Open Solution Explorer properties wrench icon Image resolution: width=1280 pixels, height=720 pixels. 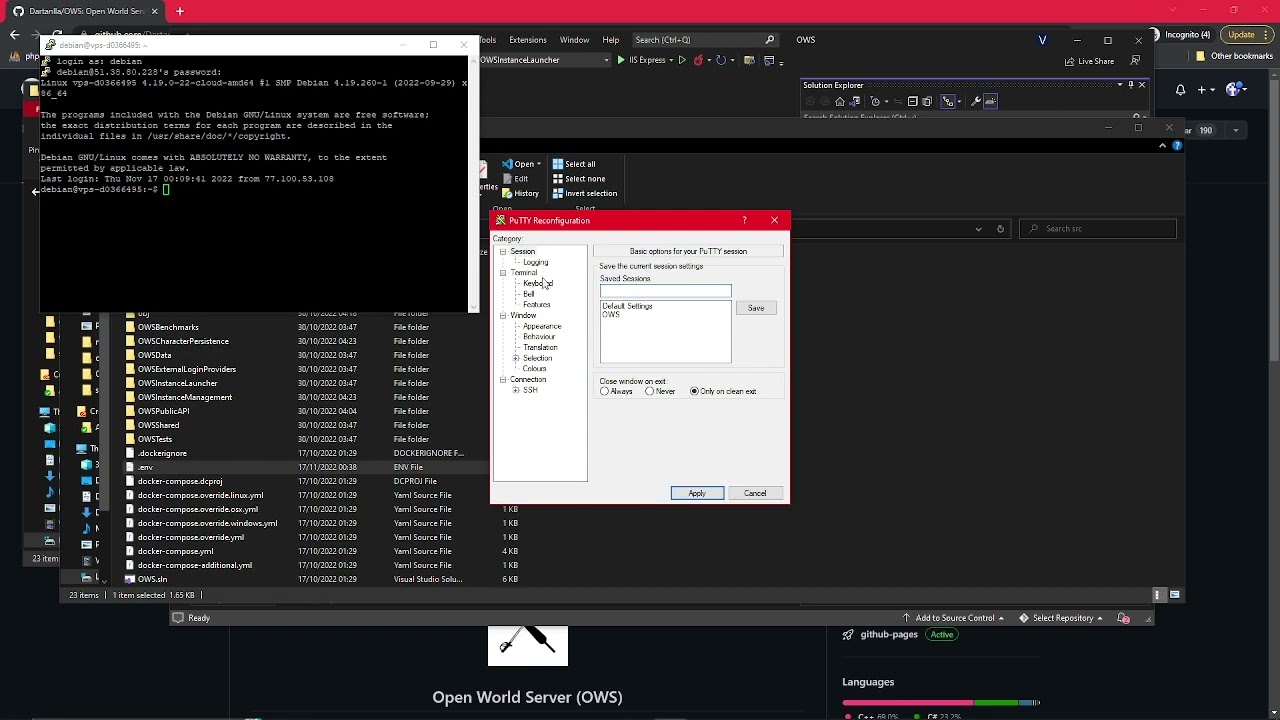click(x=975, y=101)
